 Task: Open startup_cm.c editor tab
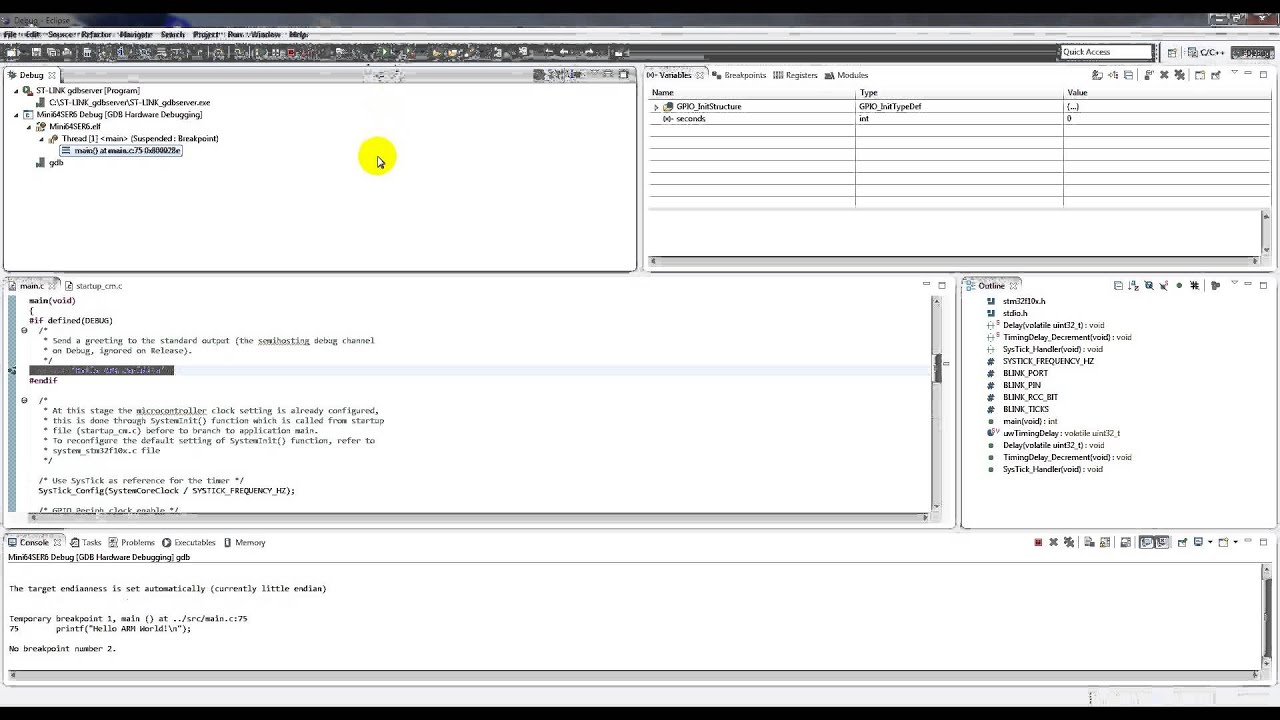pyautogui.click(x=92, y=286)
